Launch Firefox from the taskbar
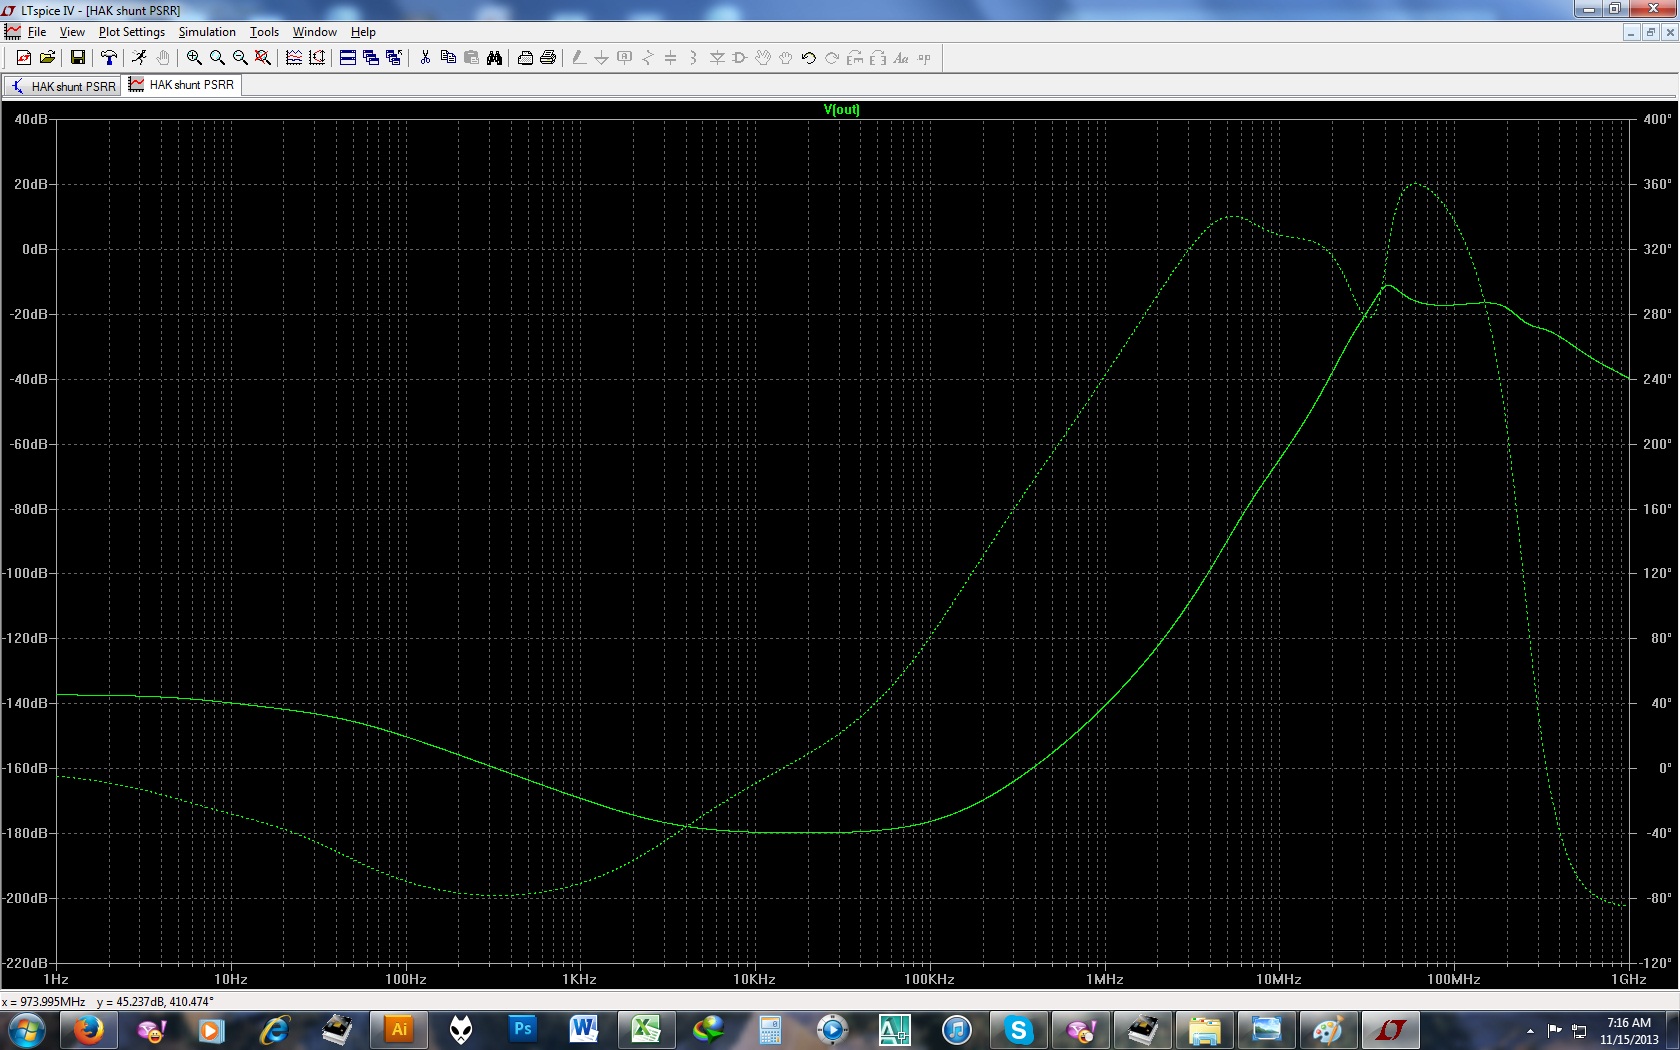Image resolution: width=1680 pixels, height=1050 pixels. [88, 1030]
